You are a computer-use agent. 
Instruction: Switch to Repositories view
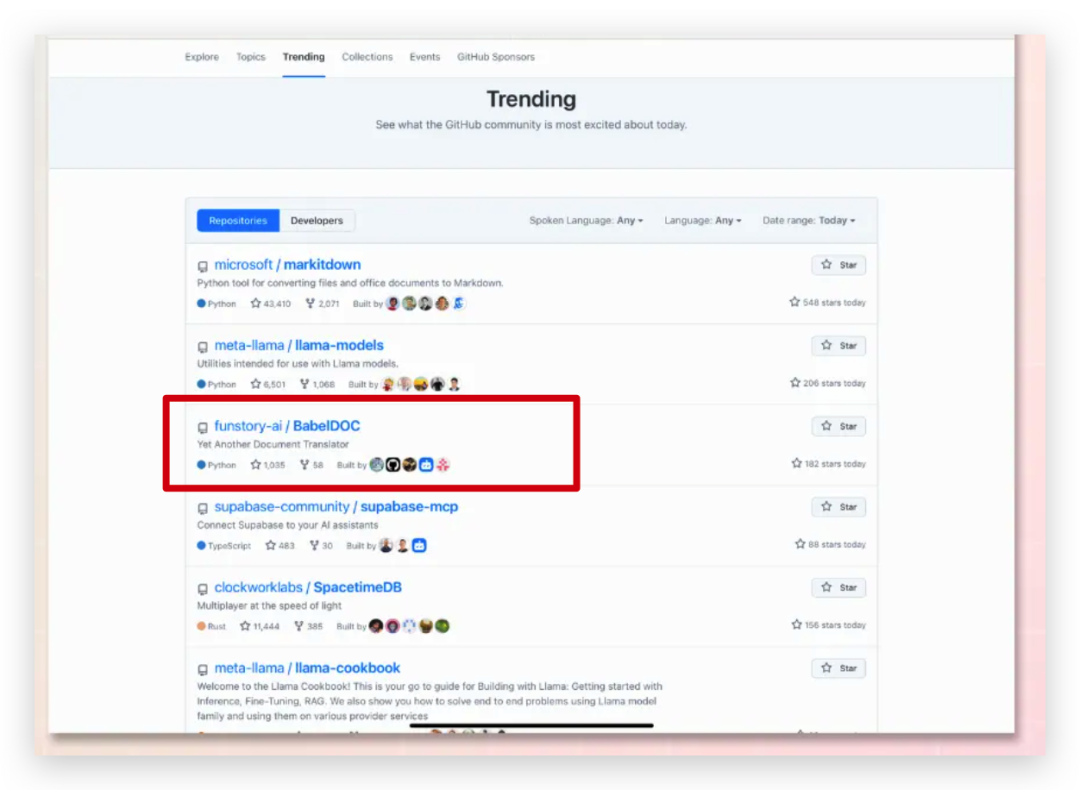(x=238, y=220)
